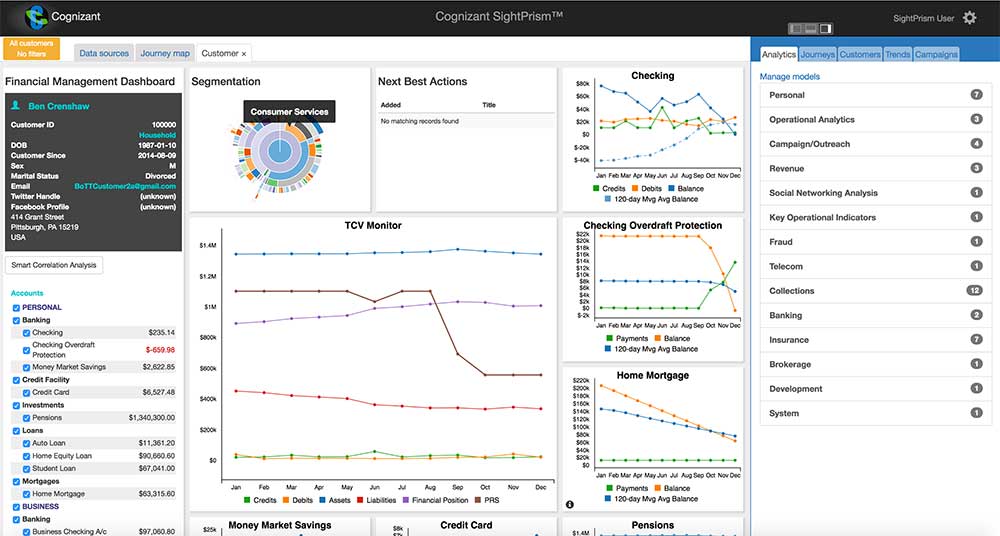Expand the Telecom models group
1000x536 pixels.
coord(875,266)
